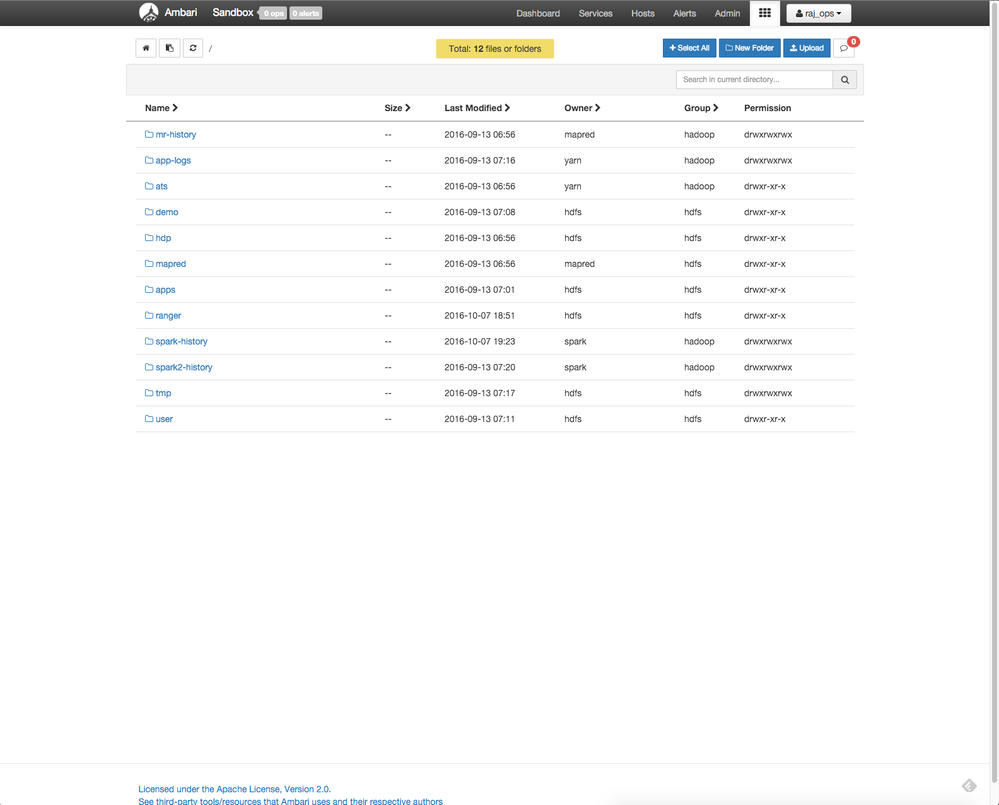The width and height of the screenshot is (999, 805).
Task: Create a New Folder
Action: [x=749, y=48]
